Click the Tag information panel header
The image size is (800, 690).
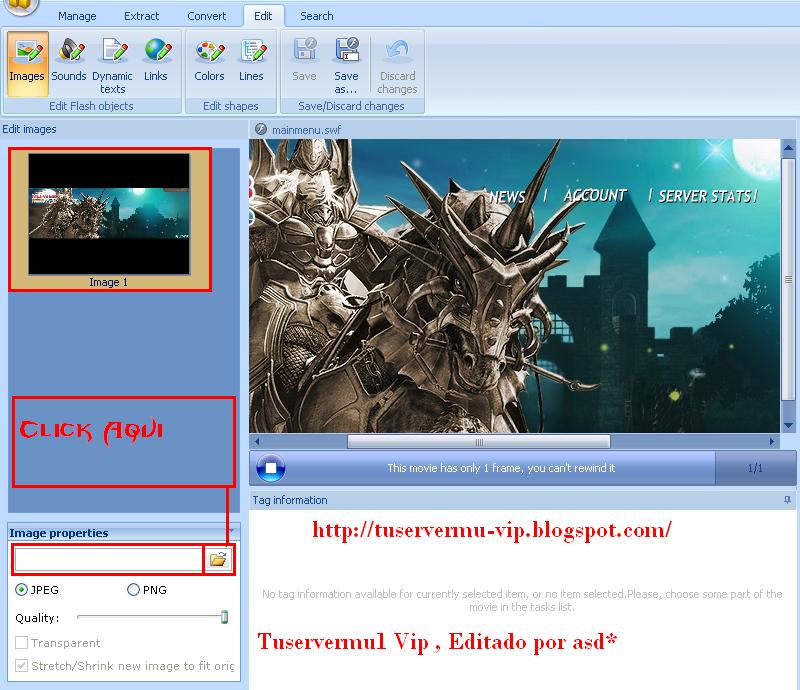[x=521, y=500]
